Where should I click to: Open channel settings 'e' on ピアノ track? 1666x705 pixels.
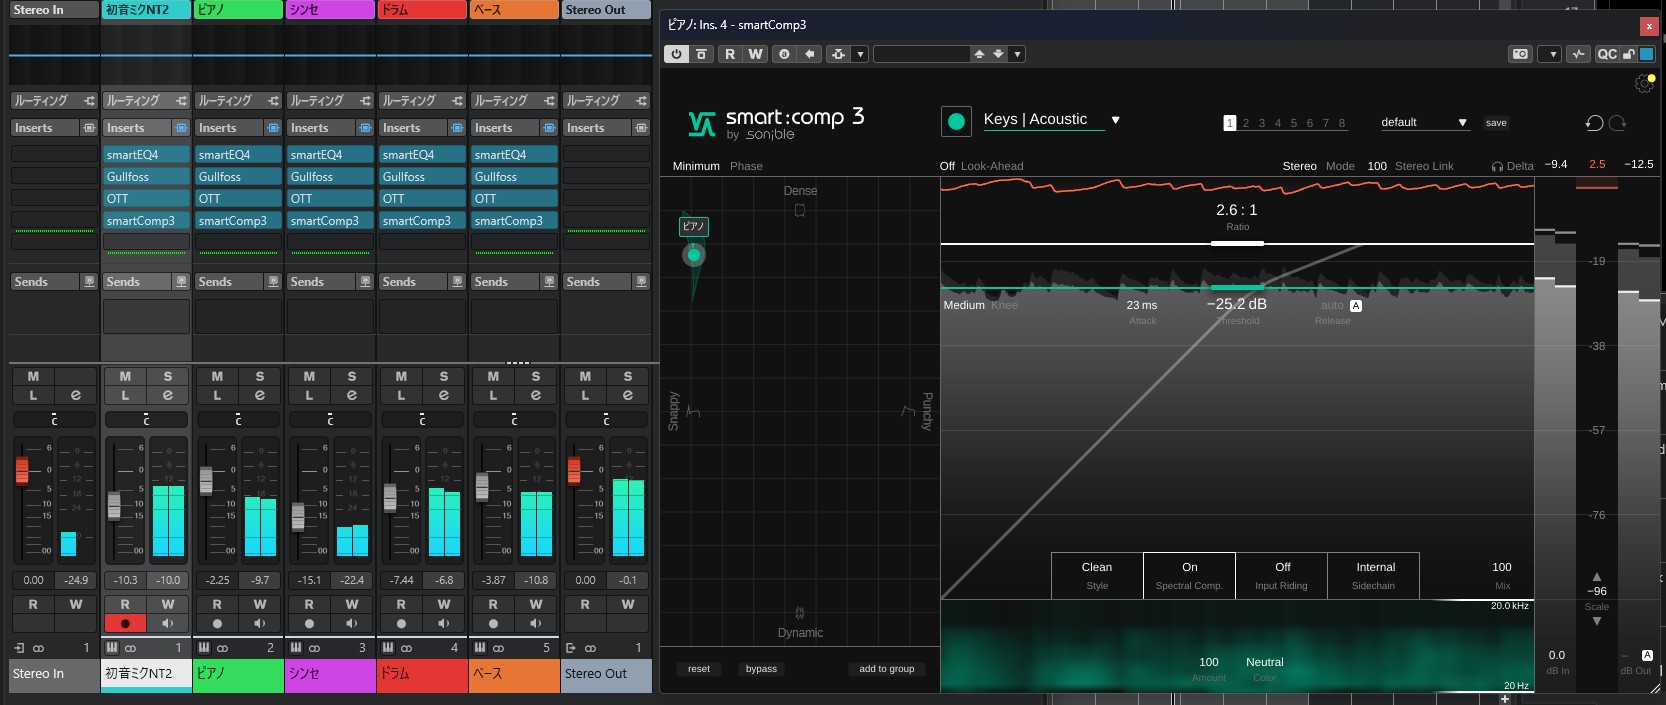pos(260,395)
